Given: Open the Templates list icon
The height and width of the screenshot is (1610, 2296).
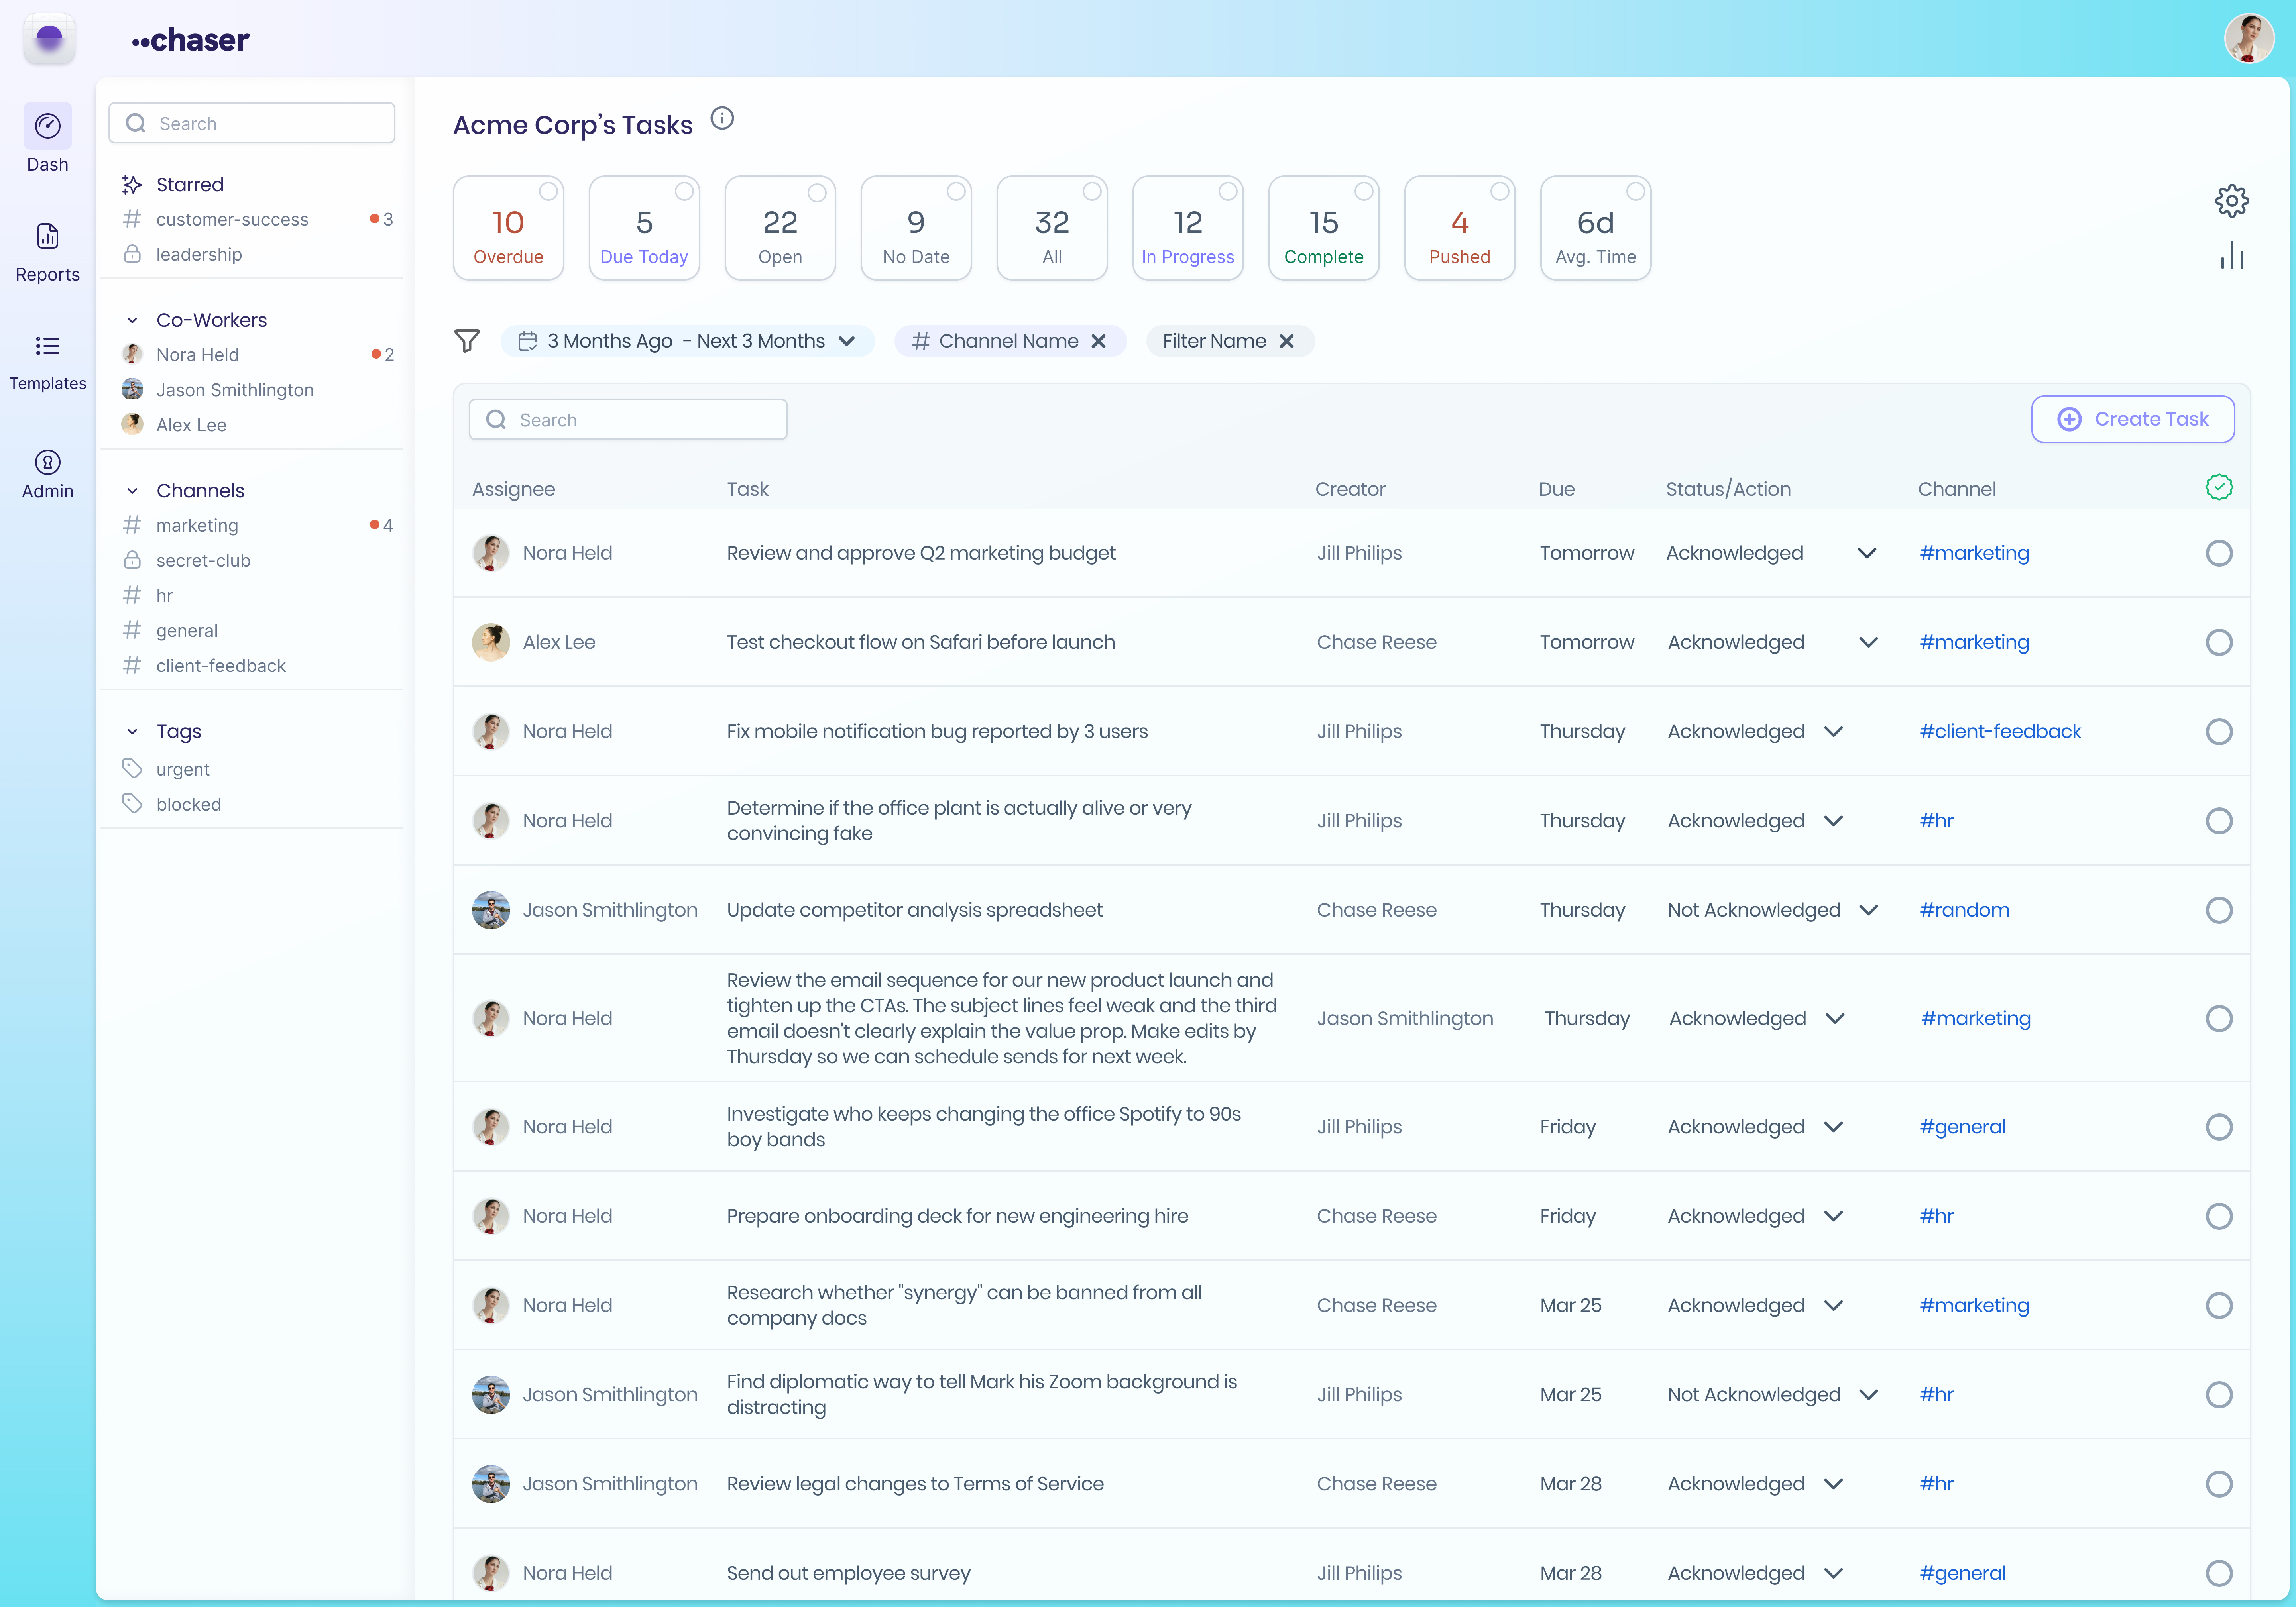Looking at the screenshot, I should point(47,346).
